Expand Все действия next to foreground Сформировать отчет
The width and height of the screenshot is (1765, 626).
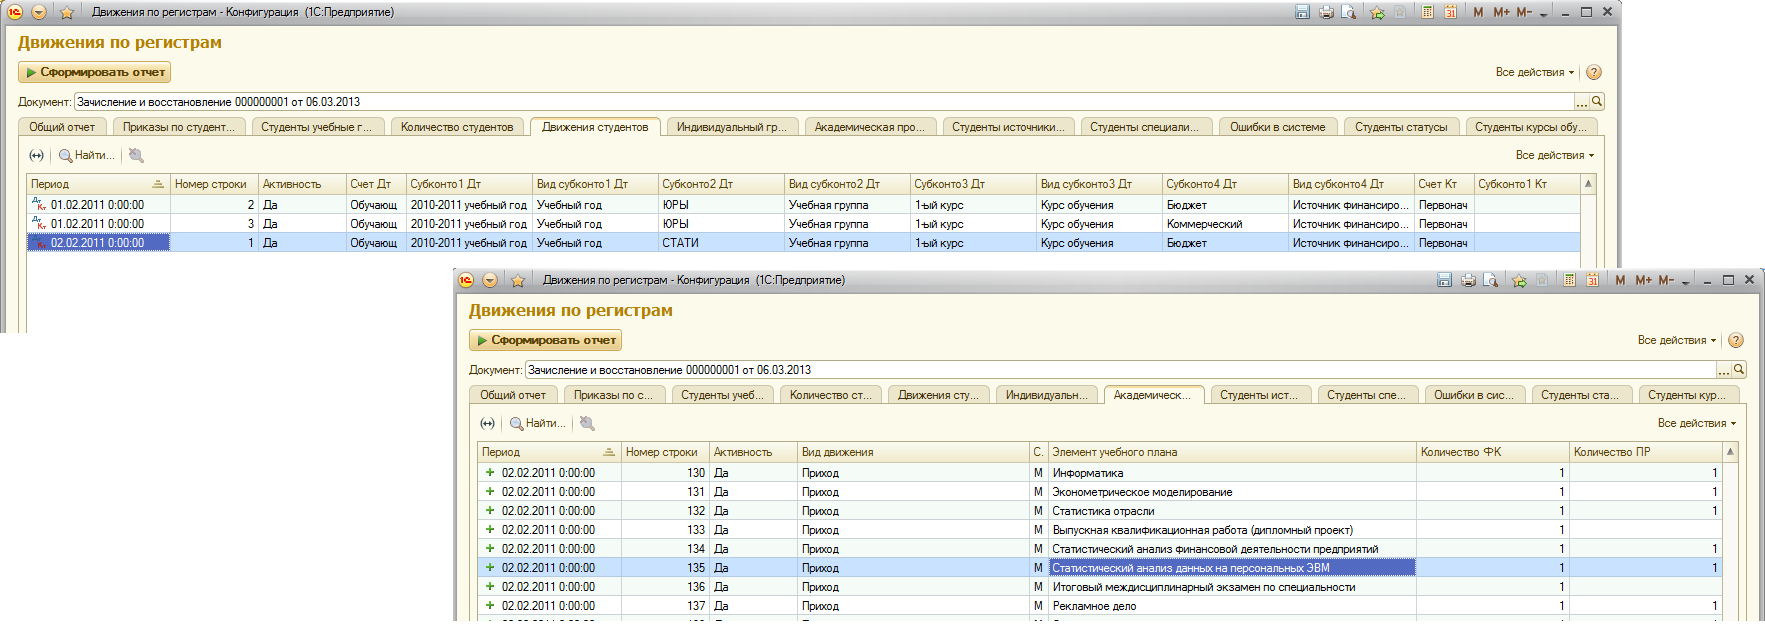pos(1676,340)
